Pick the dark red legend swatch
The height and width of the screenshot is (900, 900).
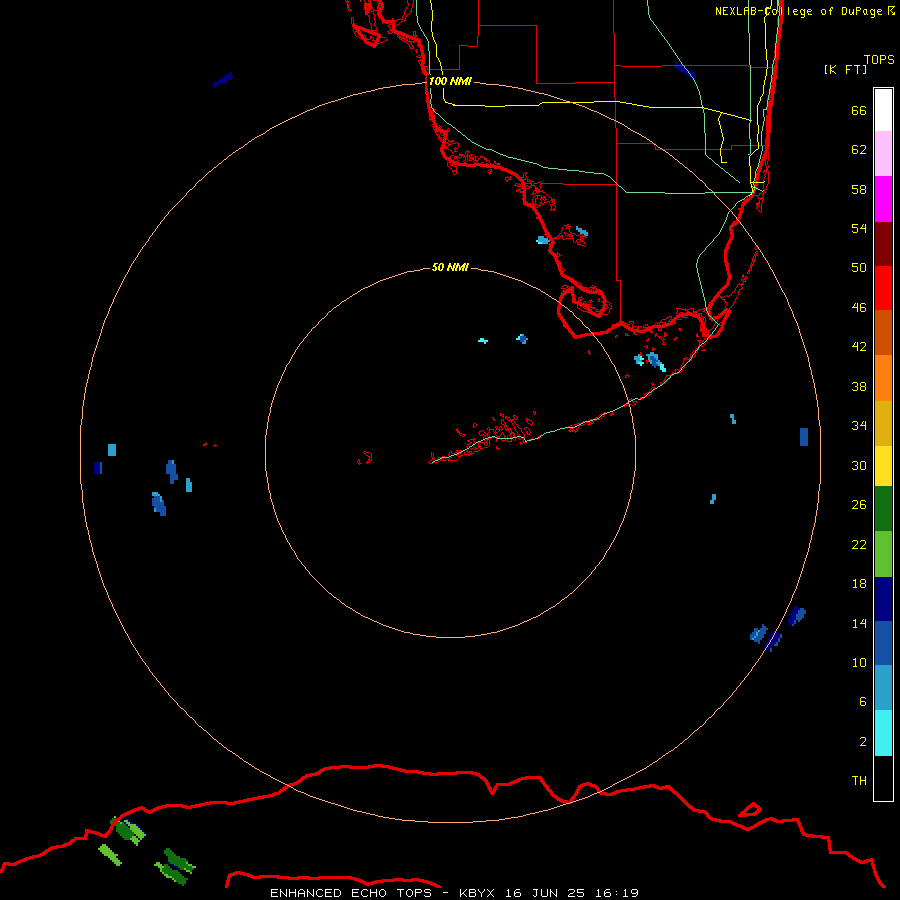(x=883, y=243)
